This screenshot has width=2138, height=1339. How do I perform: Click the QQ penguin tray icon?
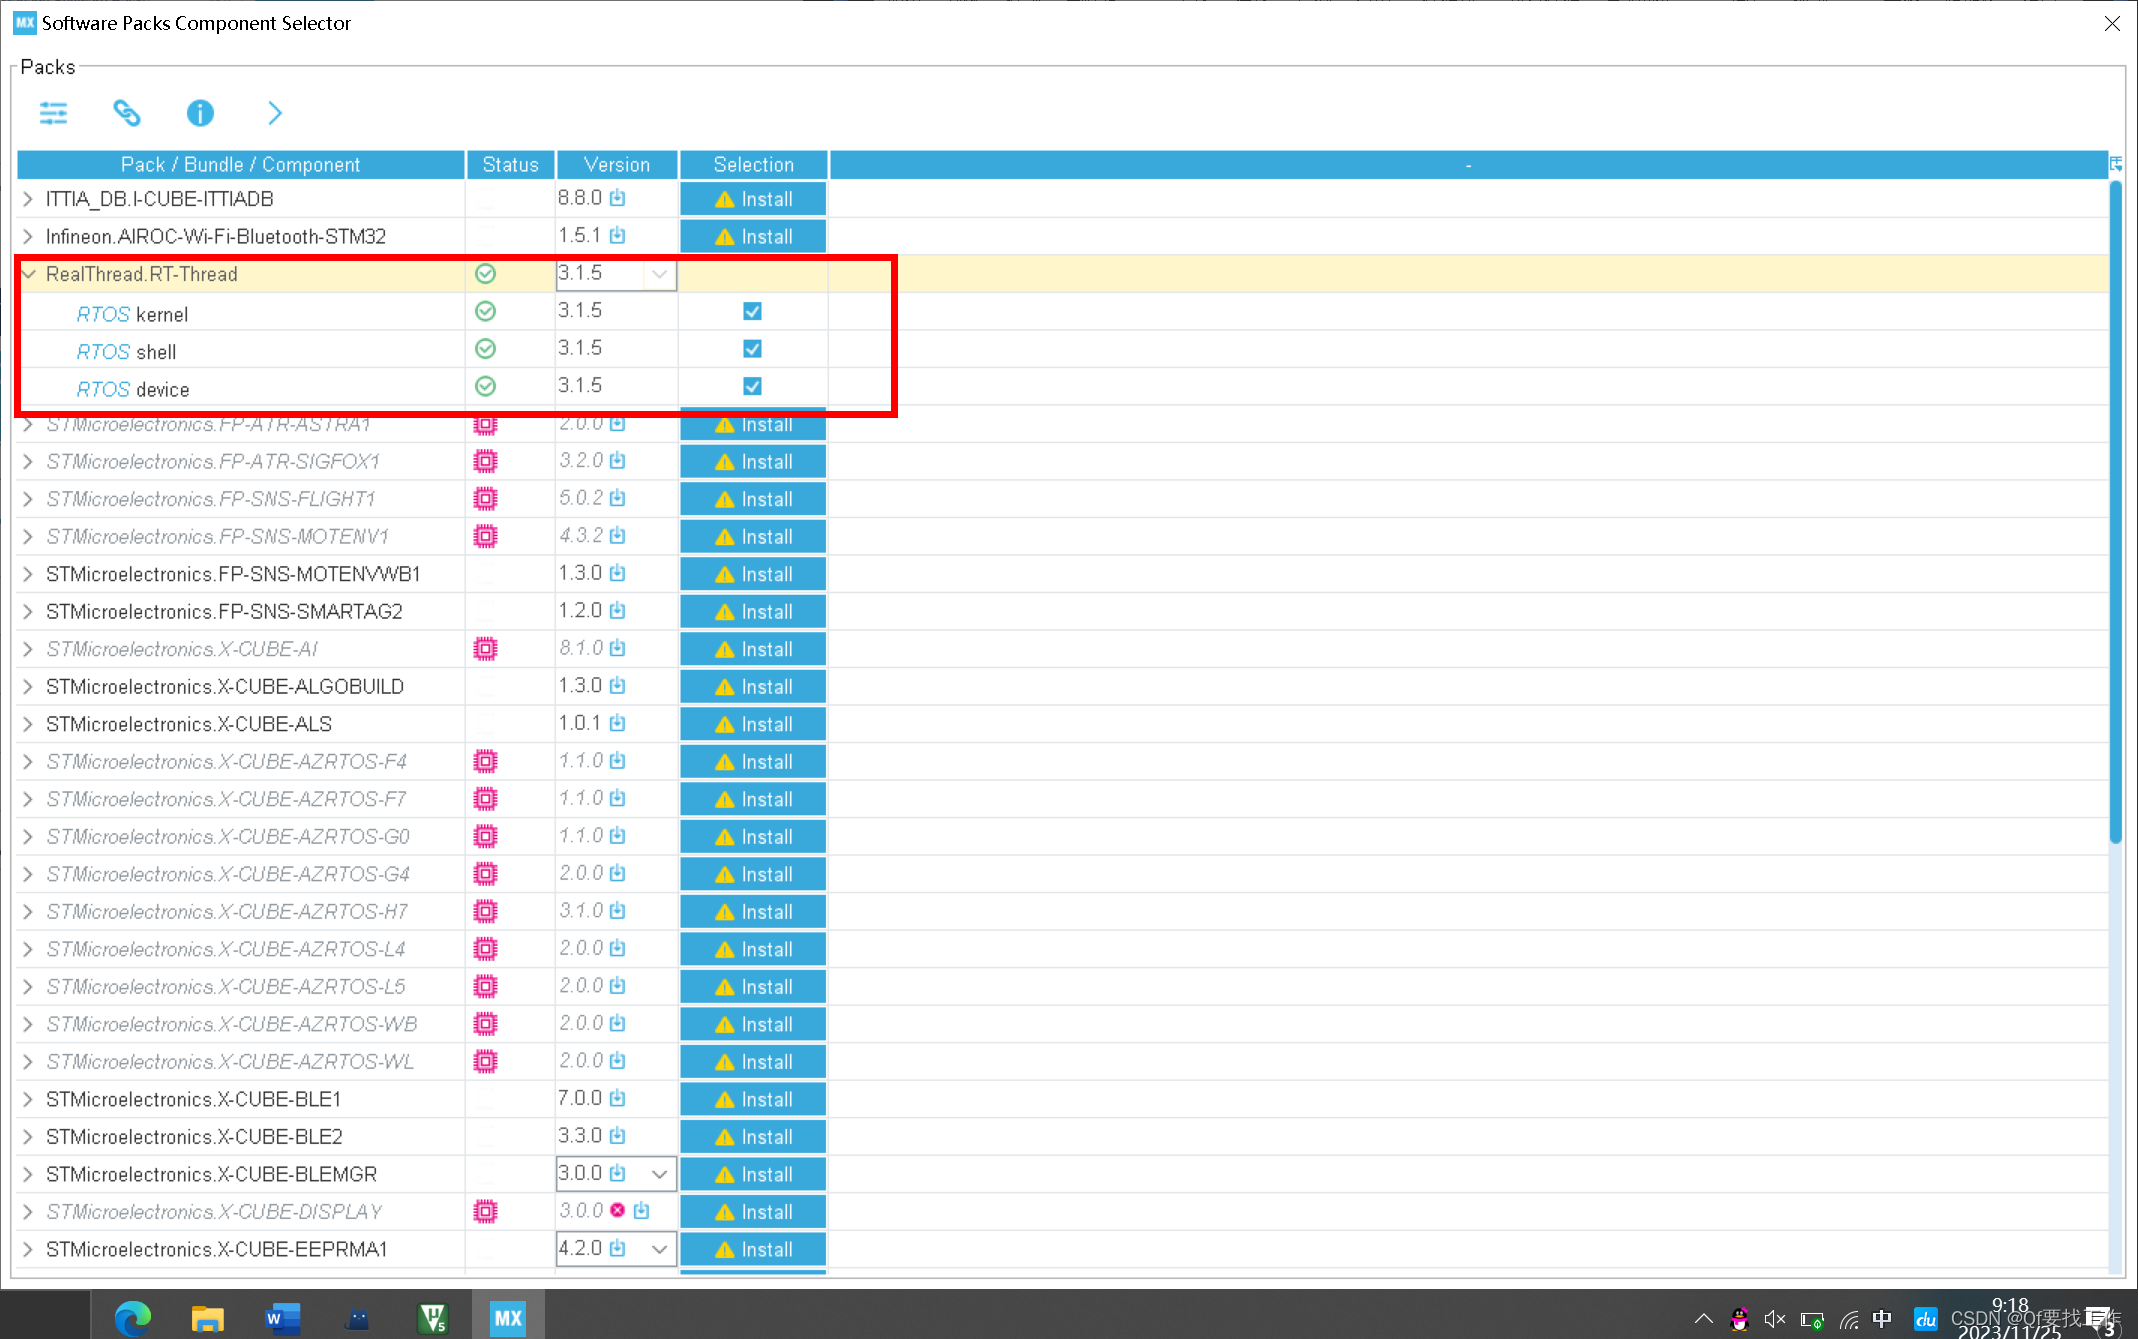pos(1739,1319)
